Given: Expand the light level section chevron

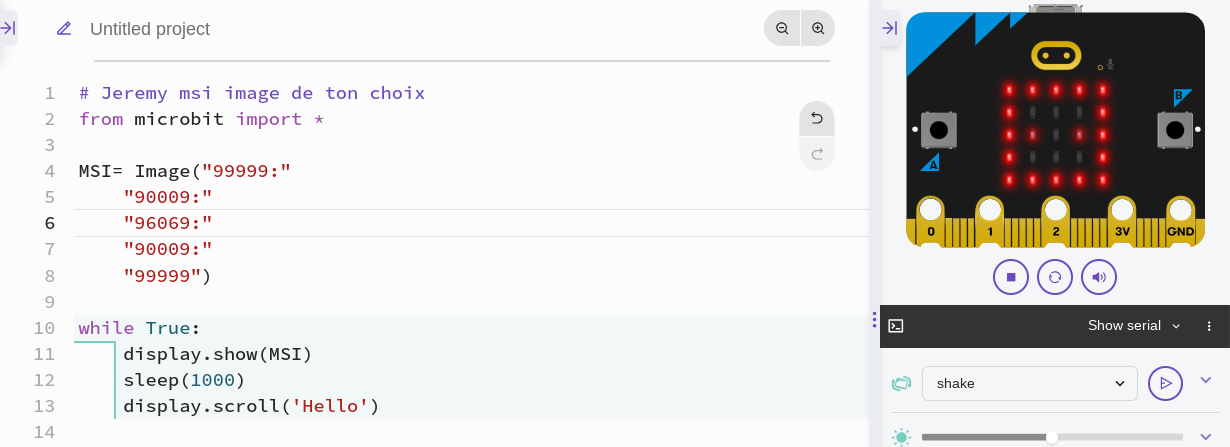Looking at the screenshot, I should pos(1205,437).
